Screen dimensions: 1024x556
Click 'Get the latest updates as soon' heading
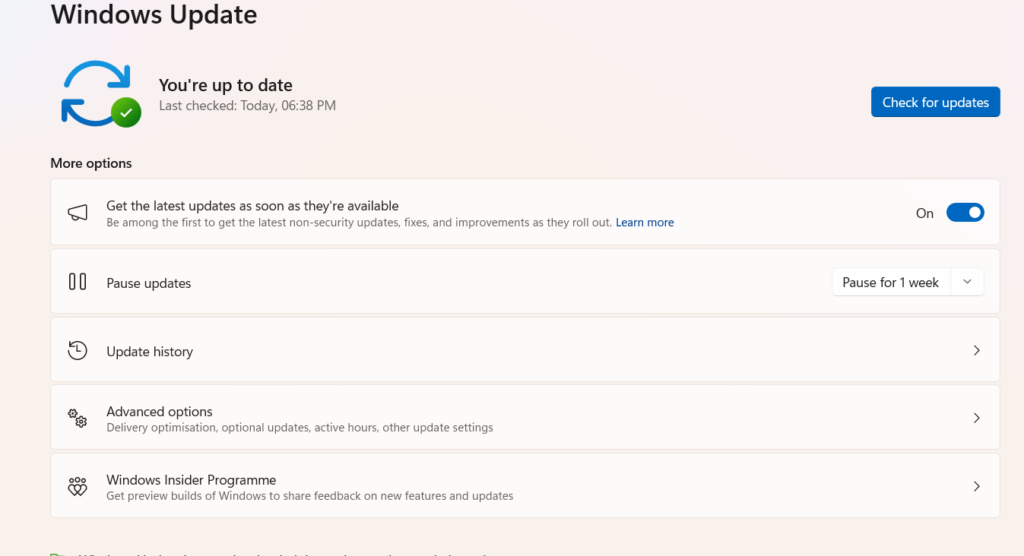[x=252, y=206]
